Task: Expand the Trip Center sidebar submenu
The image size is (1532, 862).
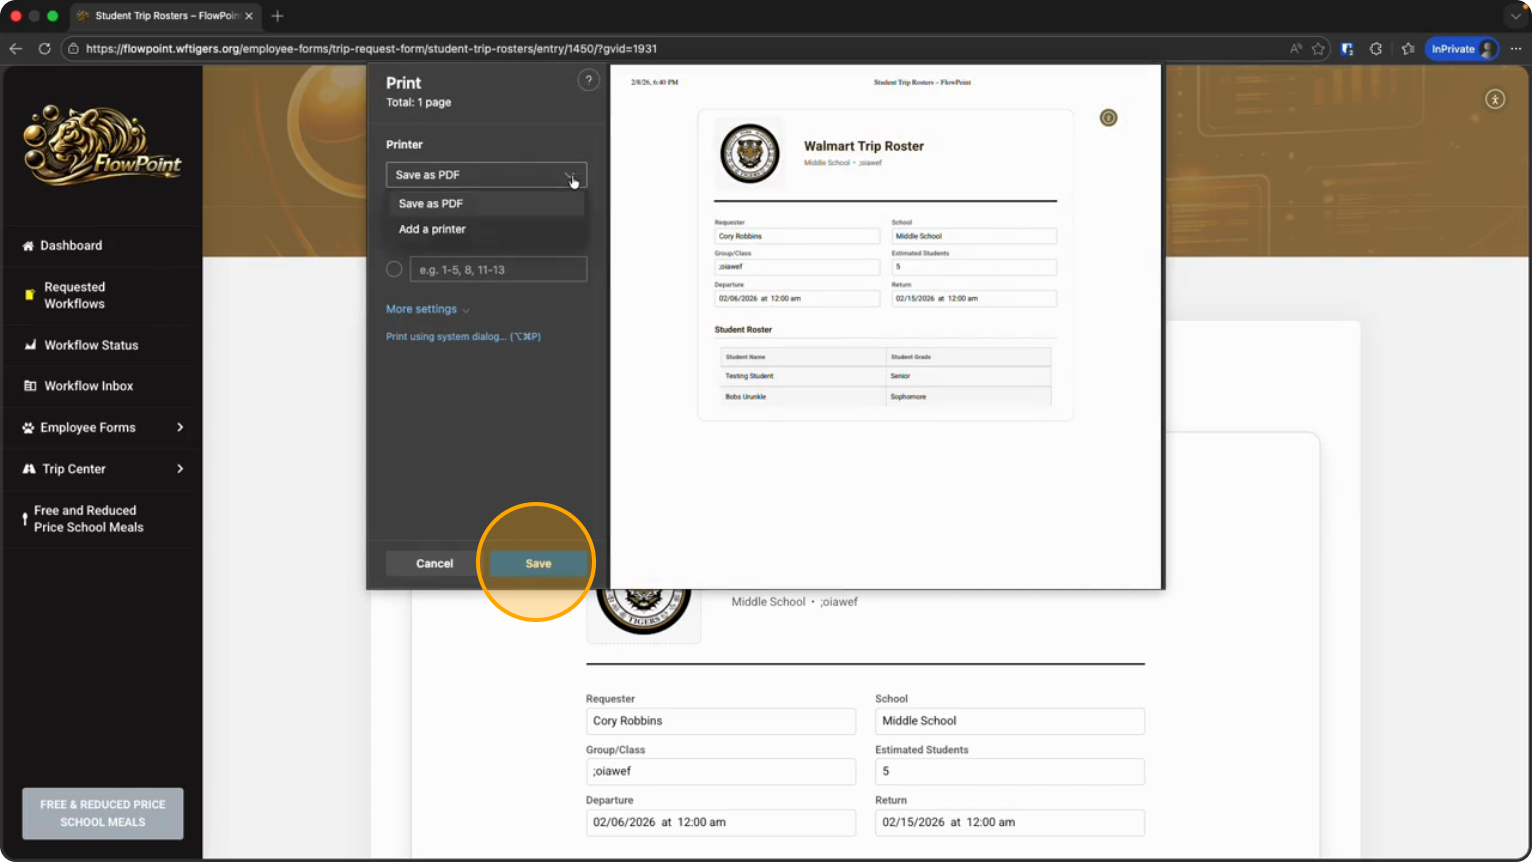Action: 180,469
